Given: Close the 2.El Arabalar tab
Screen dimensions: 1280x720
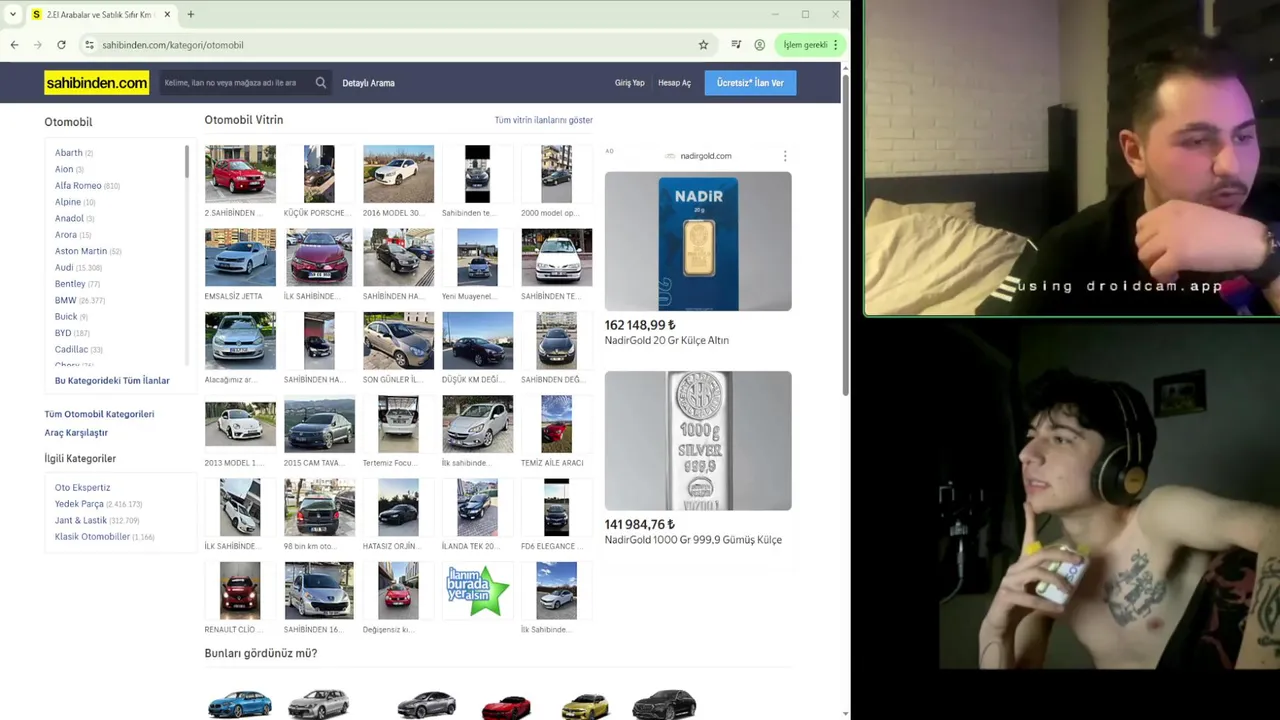Looking at the screenshot, I should pyautogui.click(x=167, y=14).
